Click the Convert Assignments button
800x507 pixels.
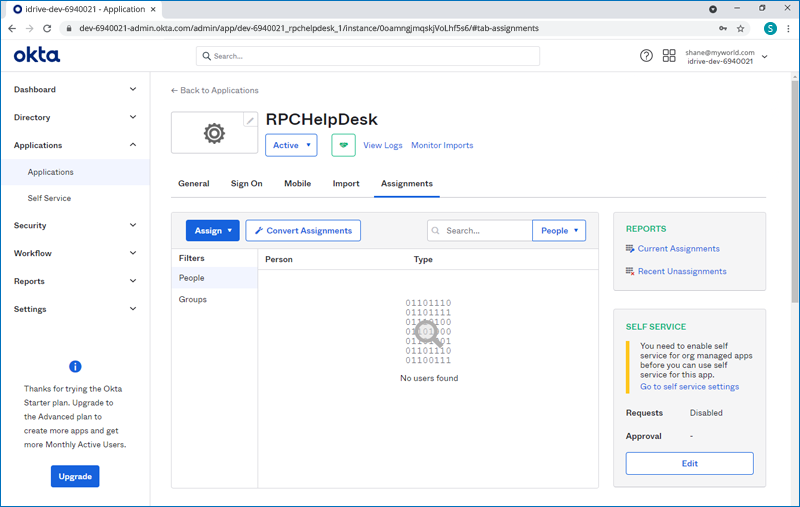[303, 231]
